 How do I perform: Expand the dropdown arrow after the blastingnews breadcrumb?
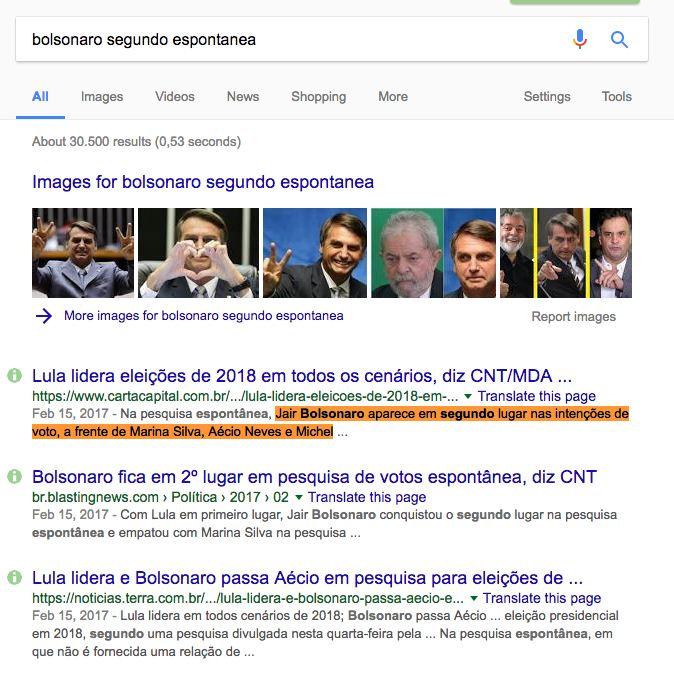(x=298, y=497)
